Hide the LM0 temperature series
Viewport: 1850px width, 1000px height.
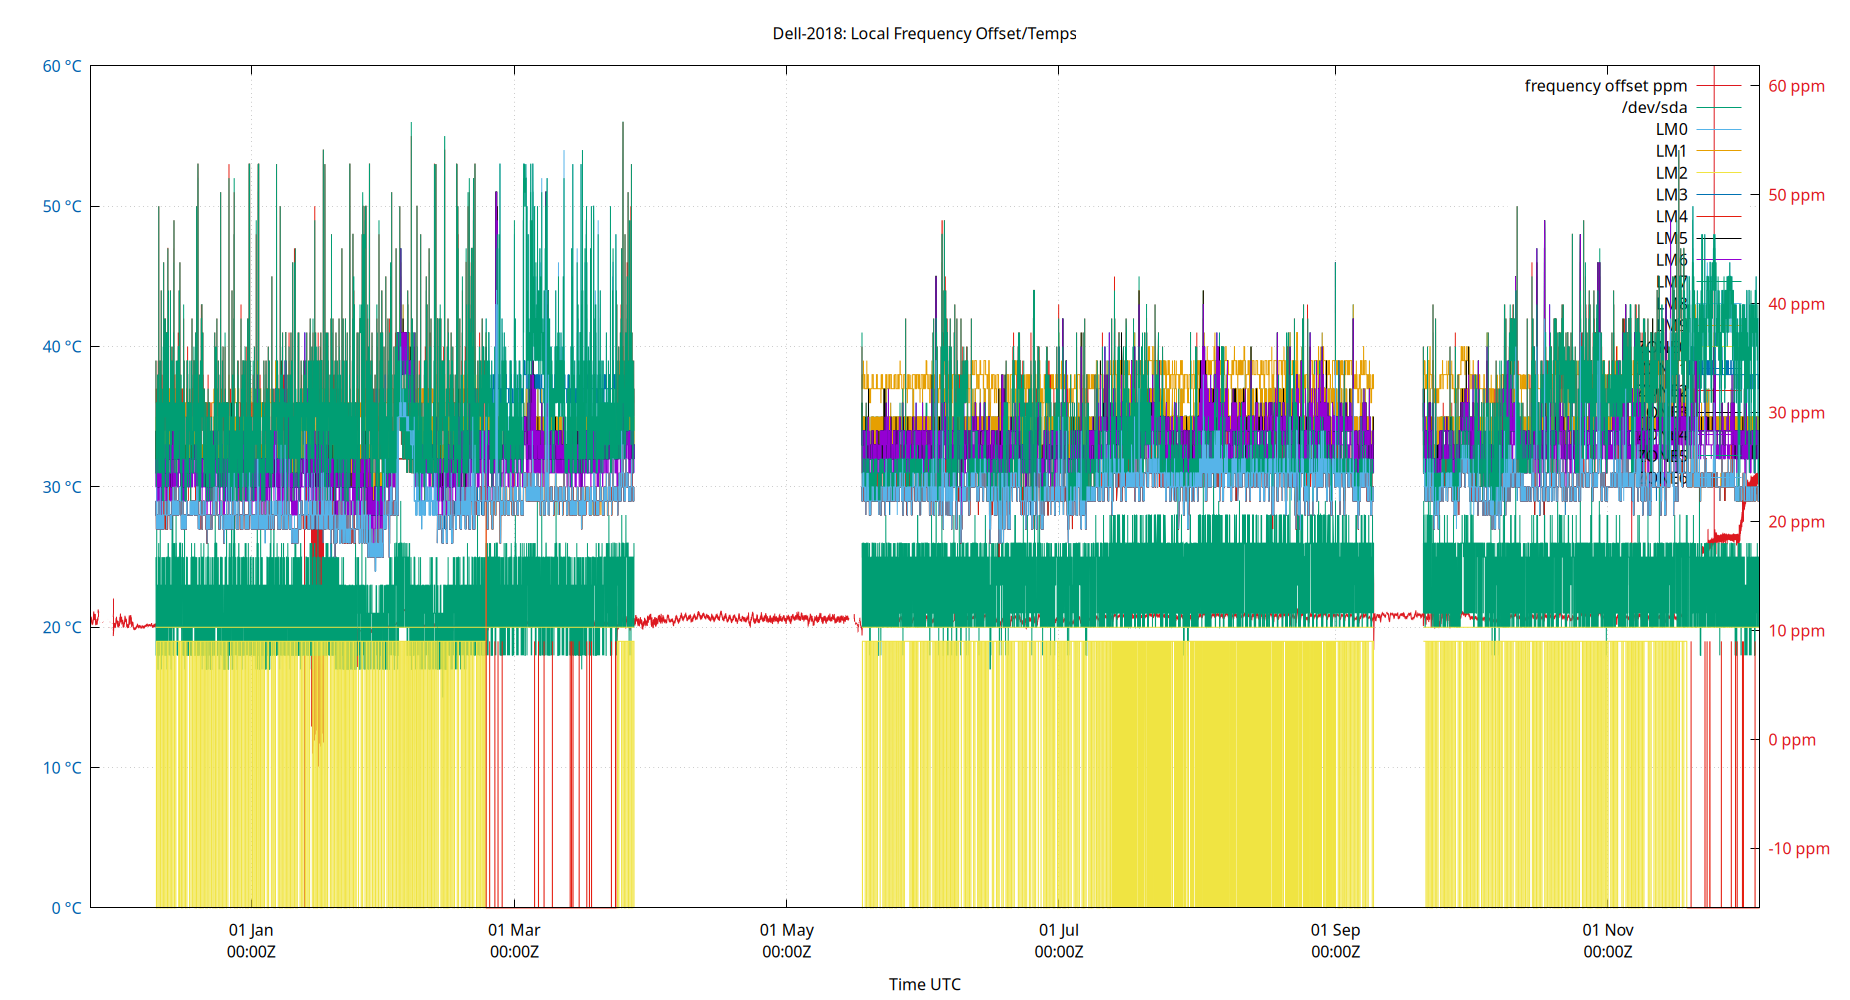[1719, 128]
